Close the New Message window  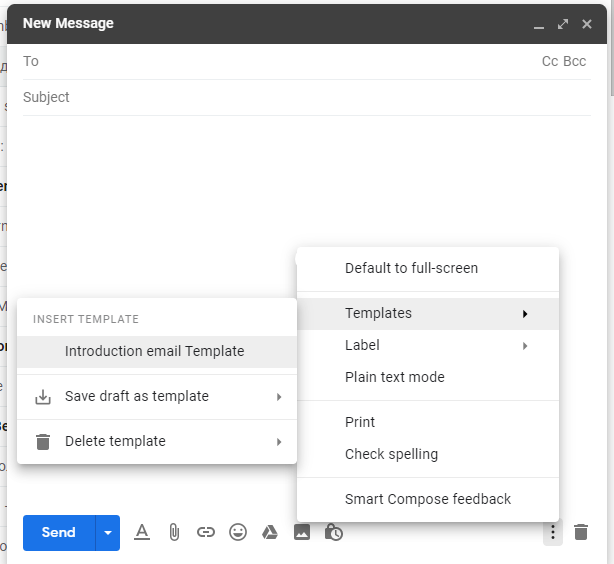point(587,24)
